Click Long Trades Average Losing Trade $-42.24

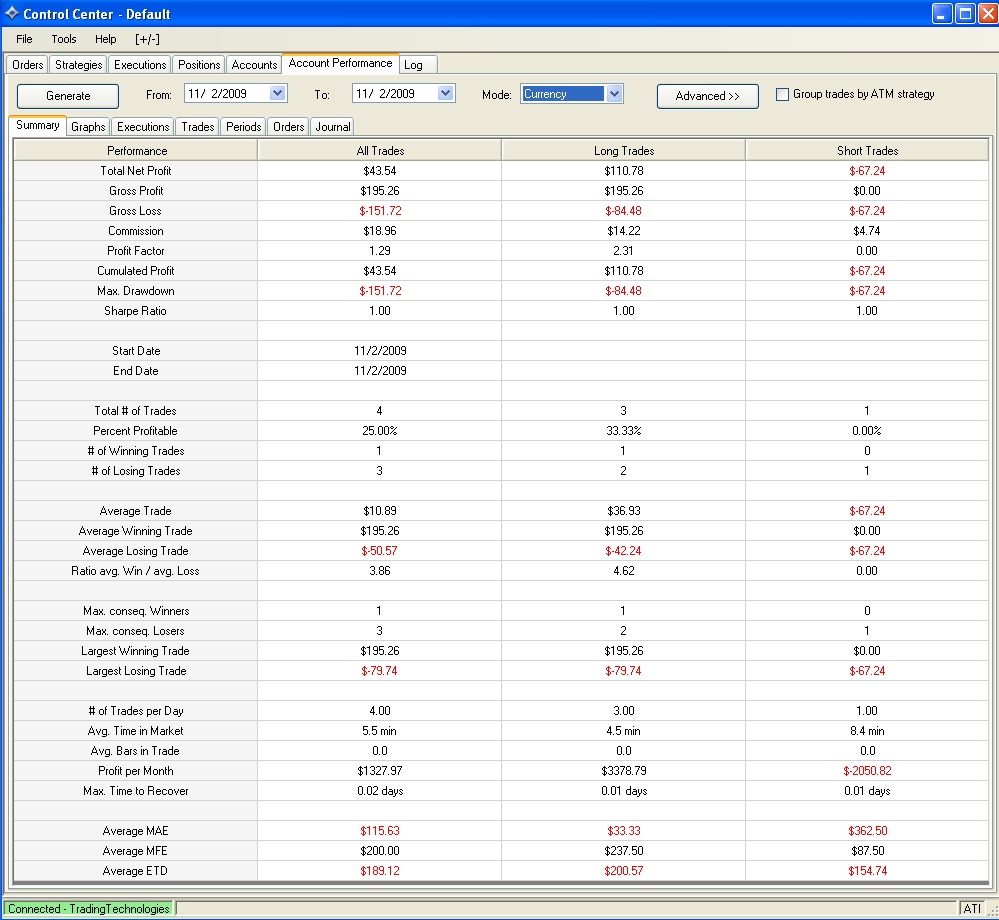point(623,550)
